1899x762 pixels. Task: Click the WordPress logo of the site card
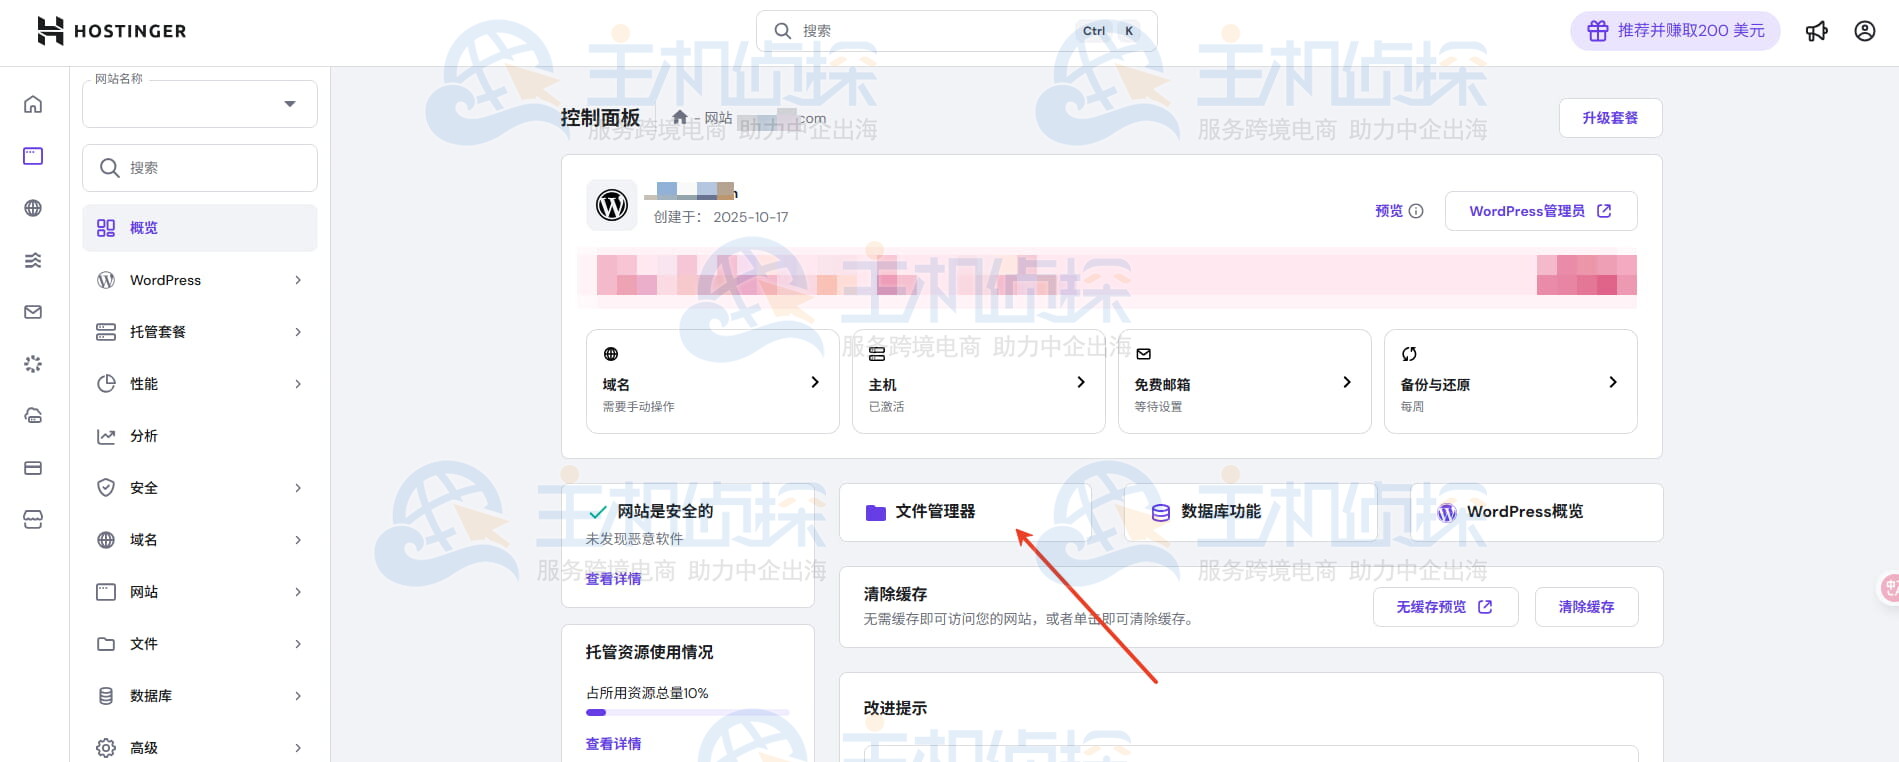(612, 205)
